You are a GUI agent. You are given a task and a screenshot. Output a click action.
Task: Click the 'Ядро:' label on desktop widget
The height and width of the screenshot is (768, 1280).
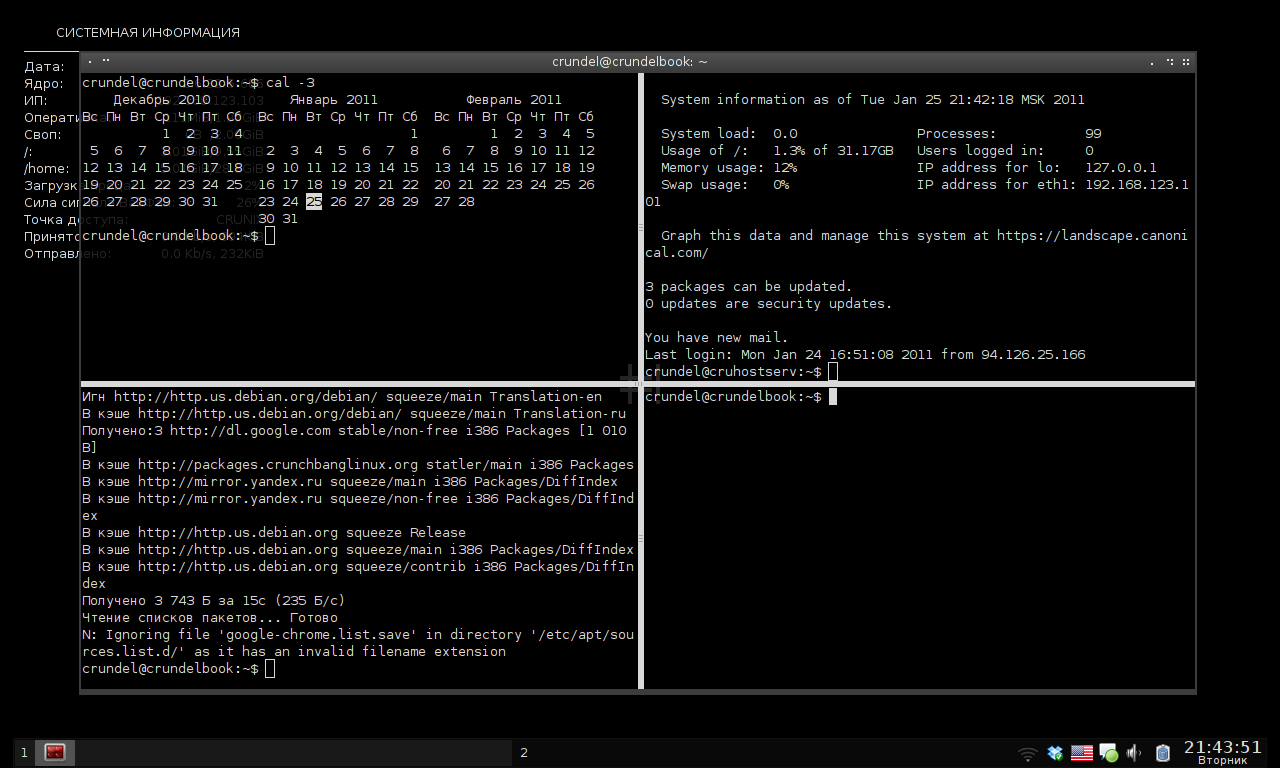(44, 84)
